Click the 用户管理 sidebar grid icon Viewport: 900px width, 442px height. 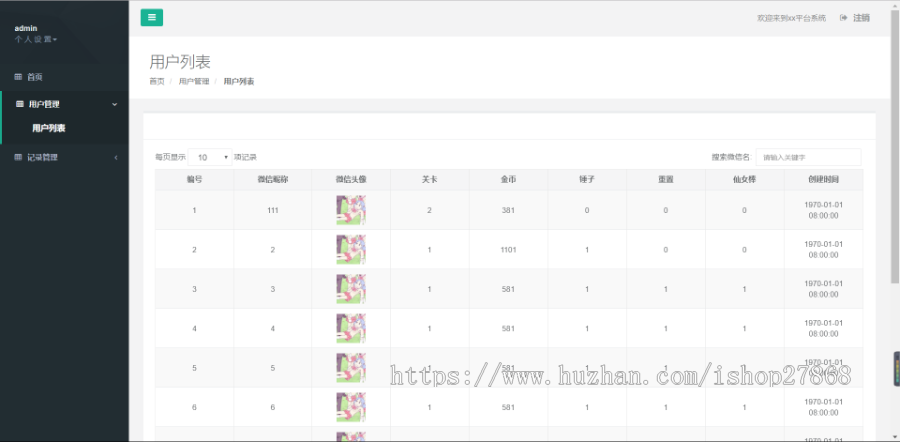(x=20, y=104)
